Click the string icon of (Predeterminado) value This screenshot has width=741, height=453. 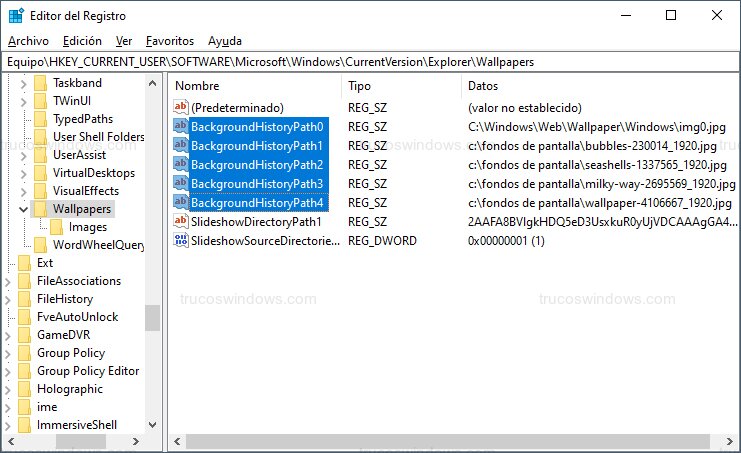pos(181,107)
